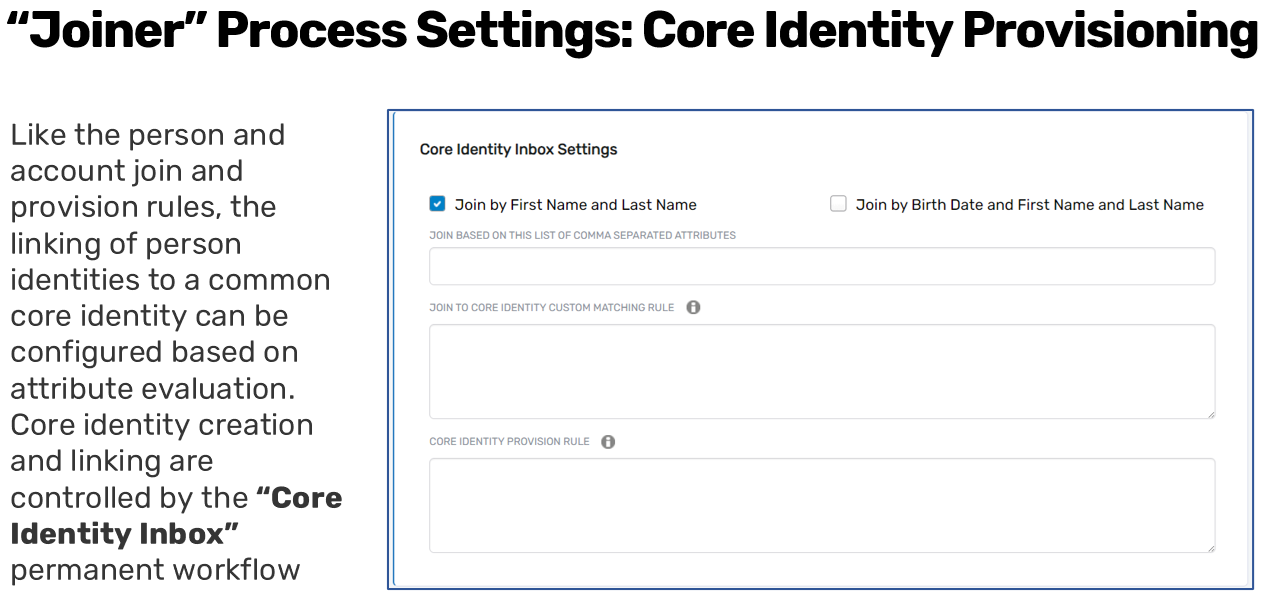Click 'JOIN BASED ON THIS LIST OF COMMA SEPARATED ATTRIBUTES' label

tap(582, 235)
